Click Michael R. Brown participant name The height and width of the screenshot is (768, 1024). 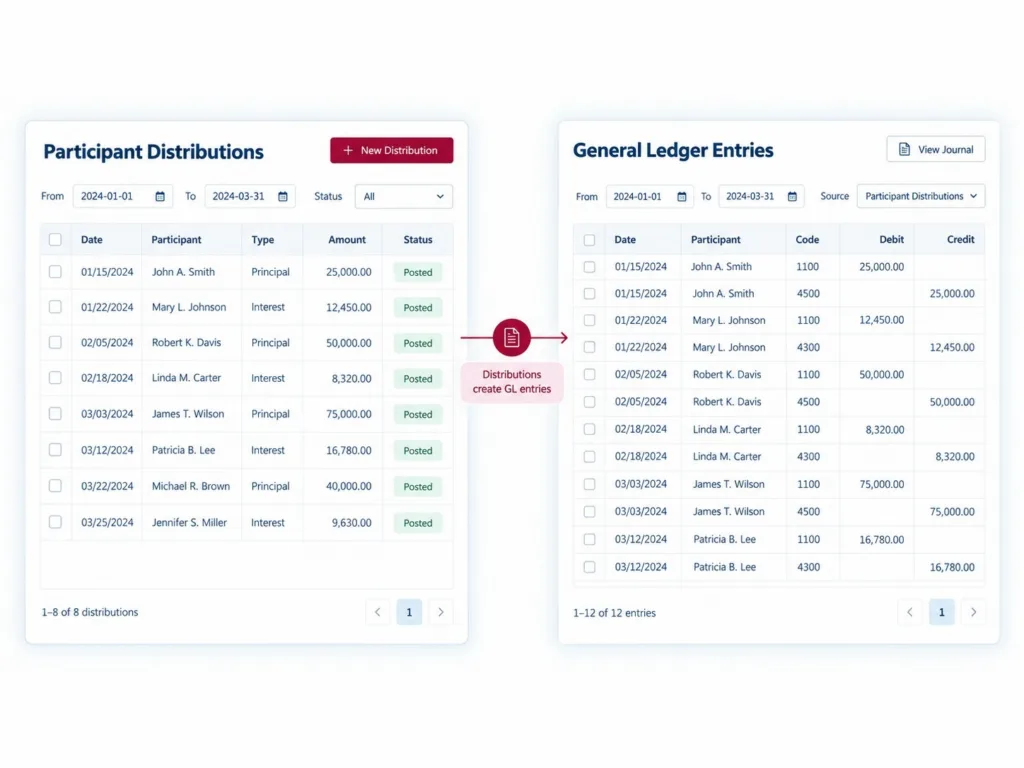pyautogui.click(x=191, y=486)
